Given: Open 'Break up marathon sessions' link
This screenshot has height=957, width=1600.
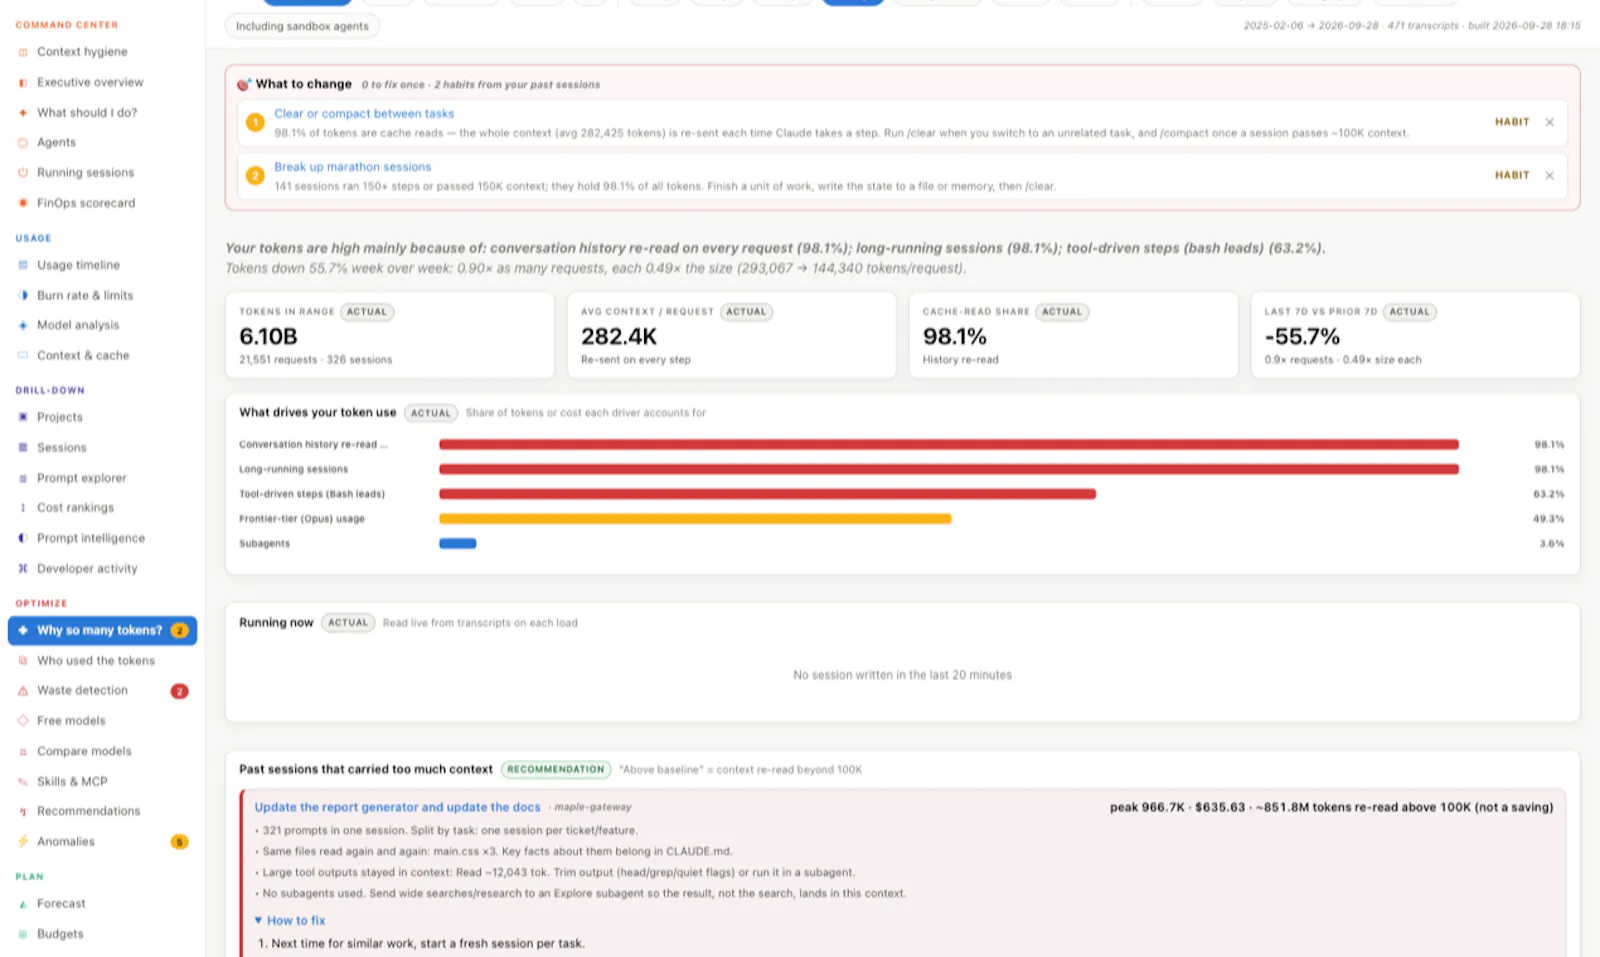Looking at the screenshot, I should tap(353, 167).
